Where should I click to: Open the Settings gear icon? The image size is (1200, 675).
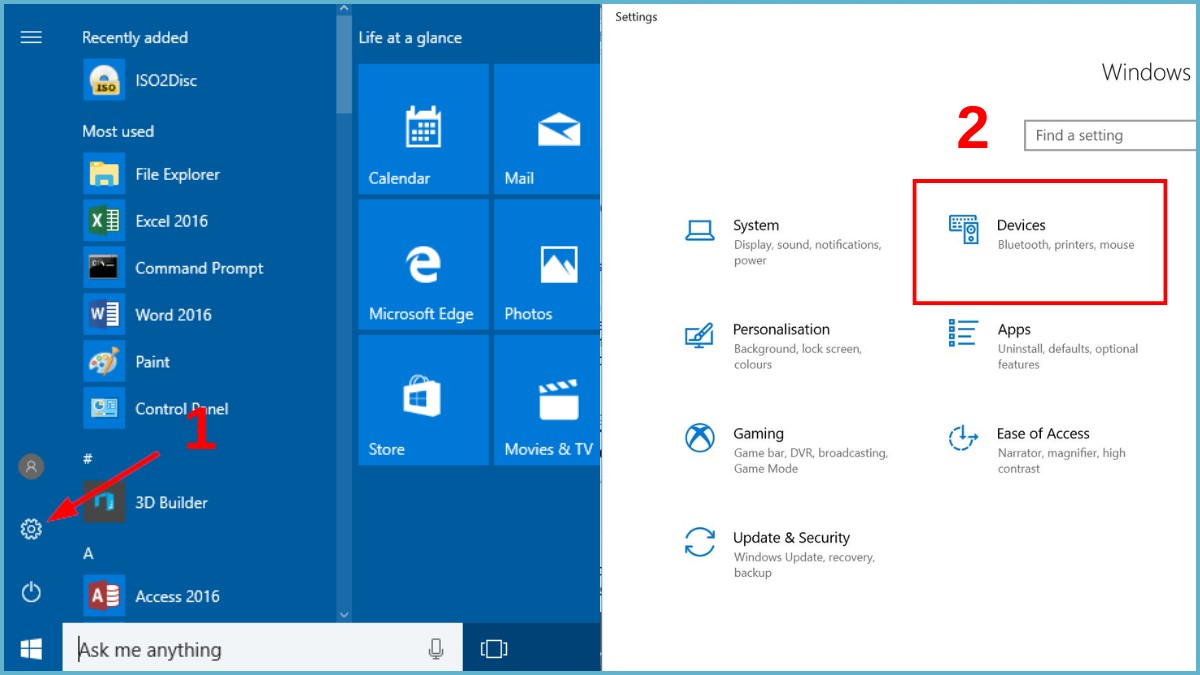[x=31, y=529]
